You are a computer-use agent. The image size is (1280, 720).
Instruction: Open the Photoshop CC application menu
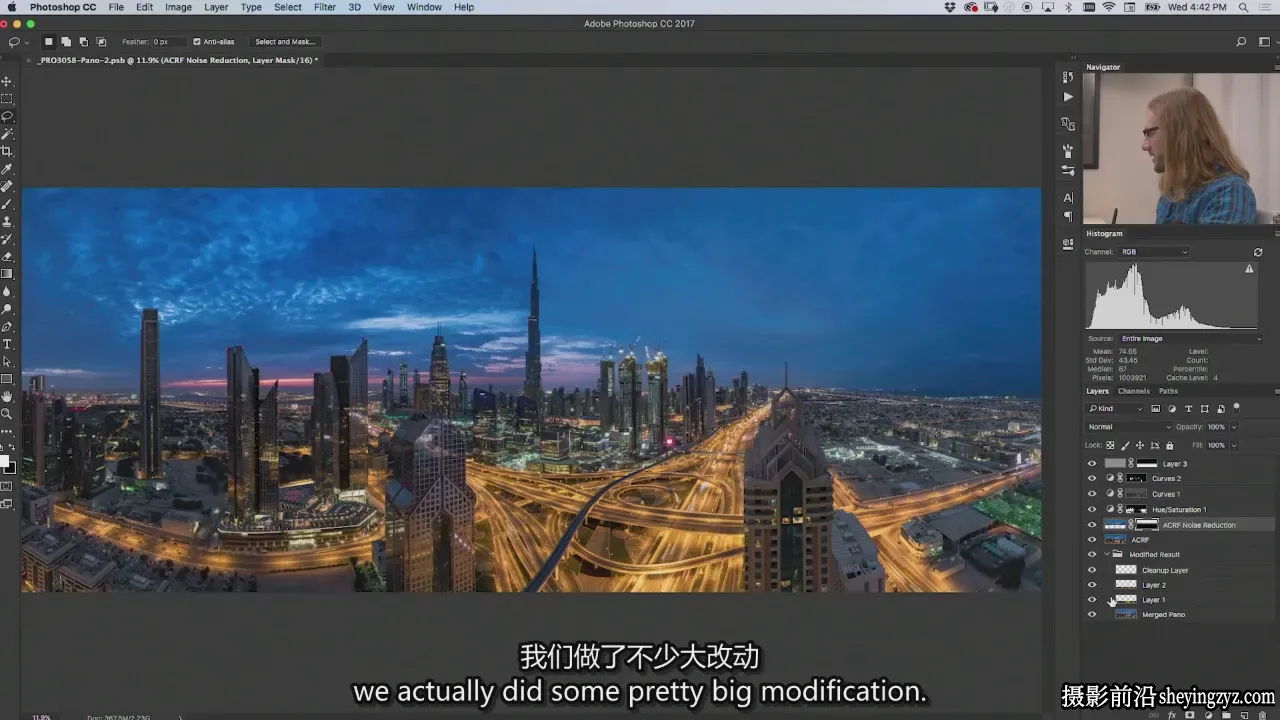(63, 7)
